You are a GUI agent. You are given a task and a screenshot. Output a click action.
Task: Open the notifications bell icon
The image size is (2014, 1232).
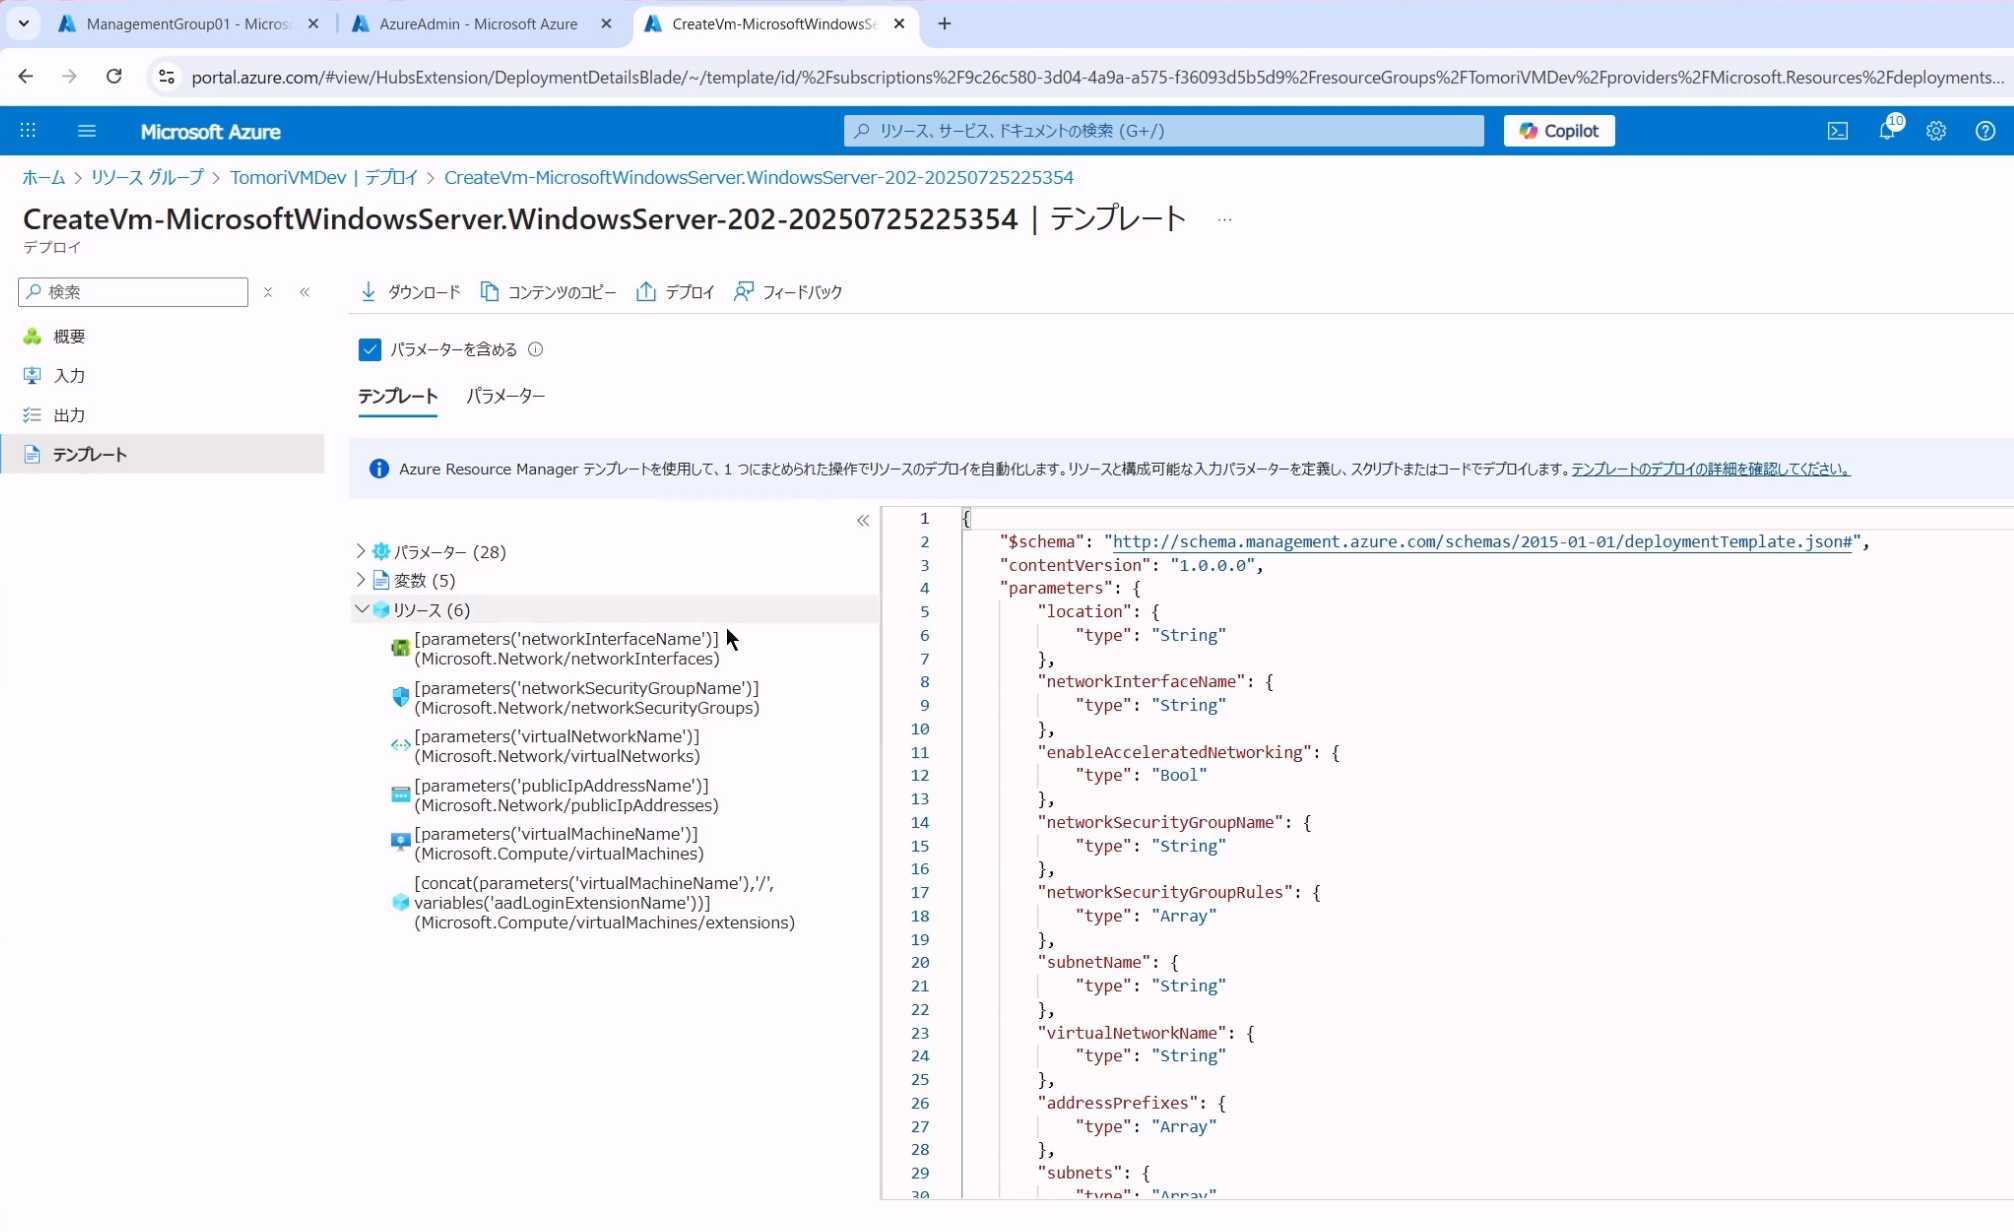click(1887, 131)
